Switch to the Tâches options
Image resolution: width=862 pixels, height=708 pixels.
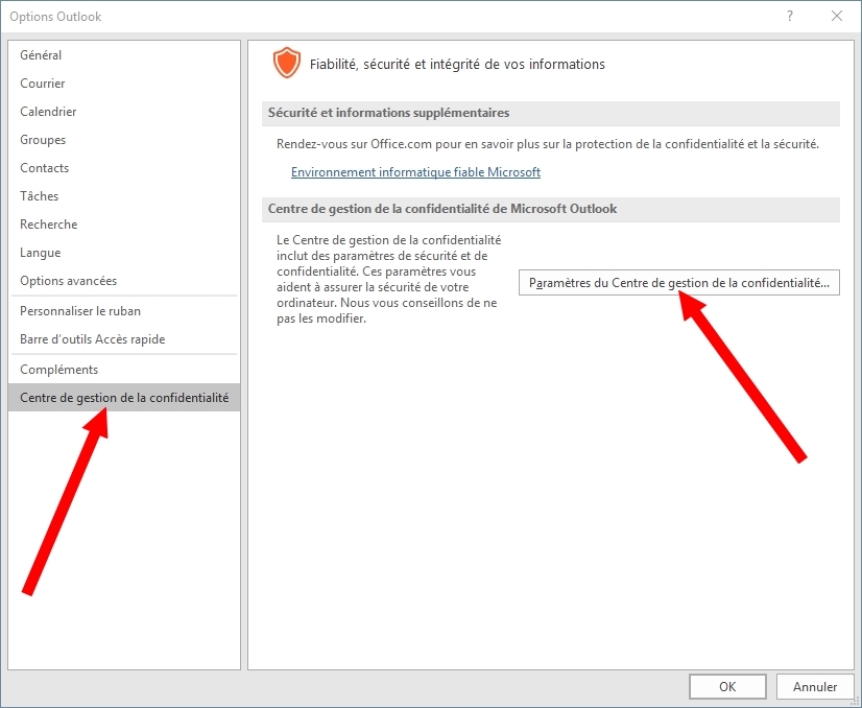click(x=40, y=196)
